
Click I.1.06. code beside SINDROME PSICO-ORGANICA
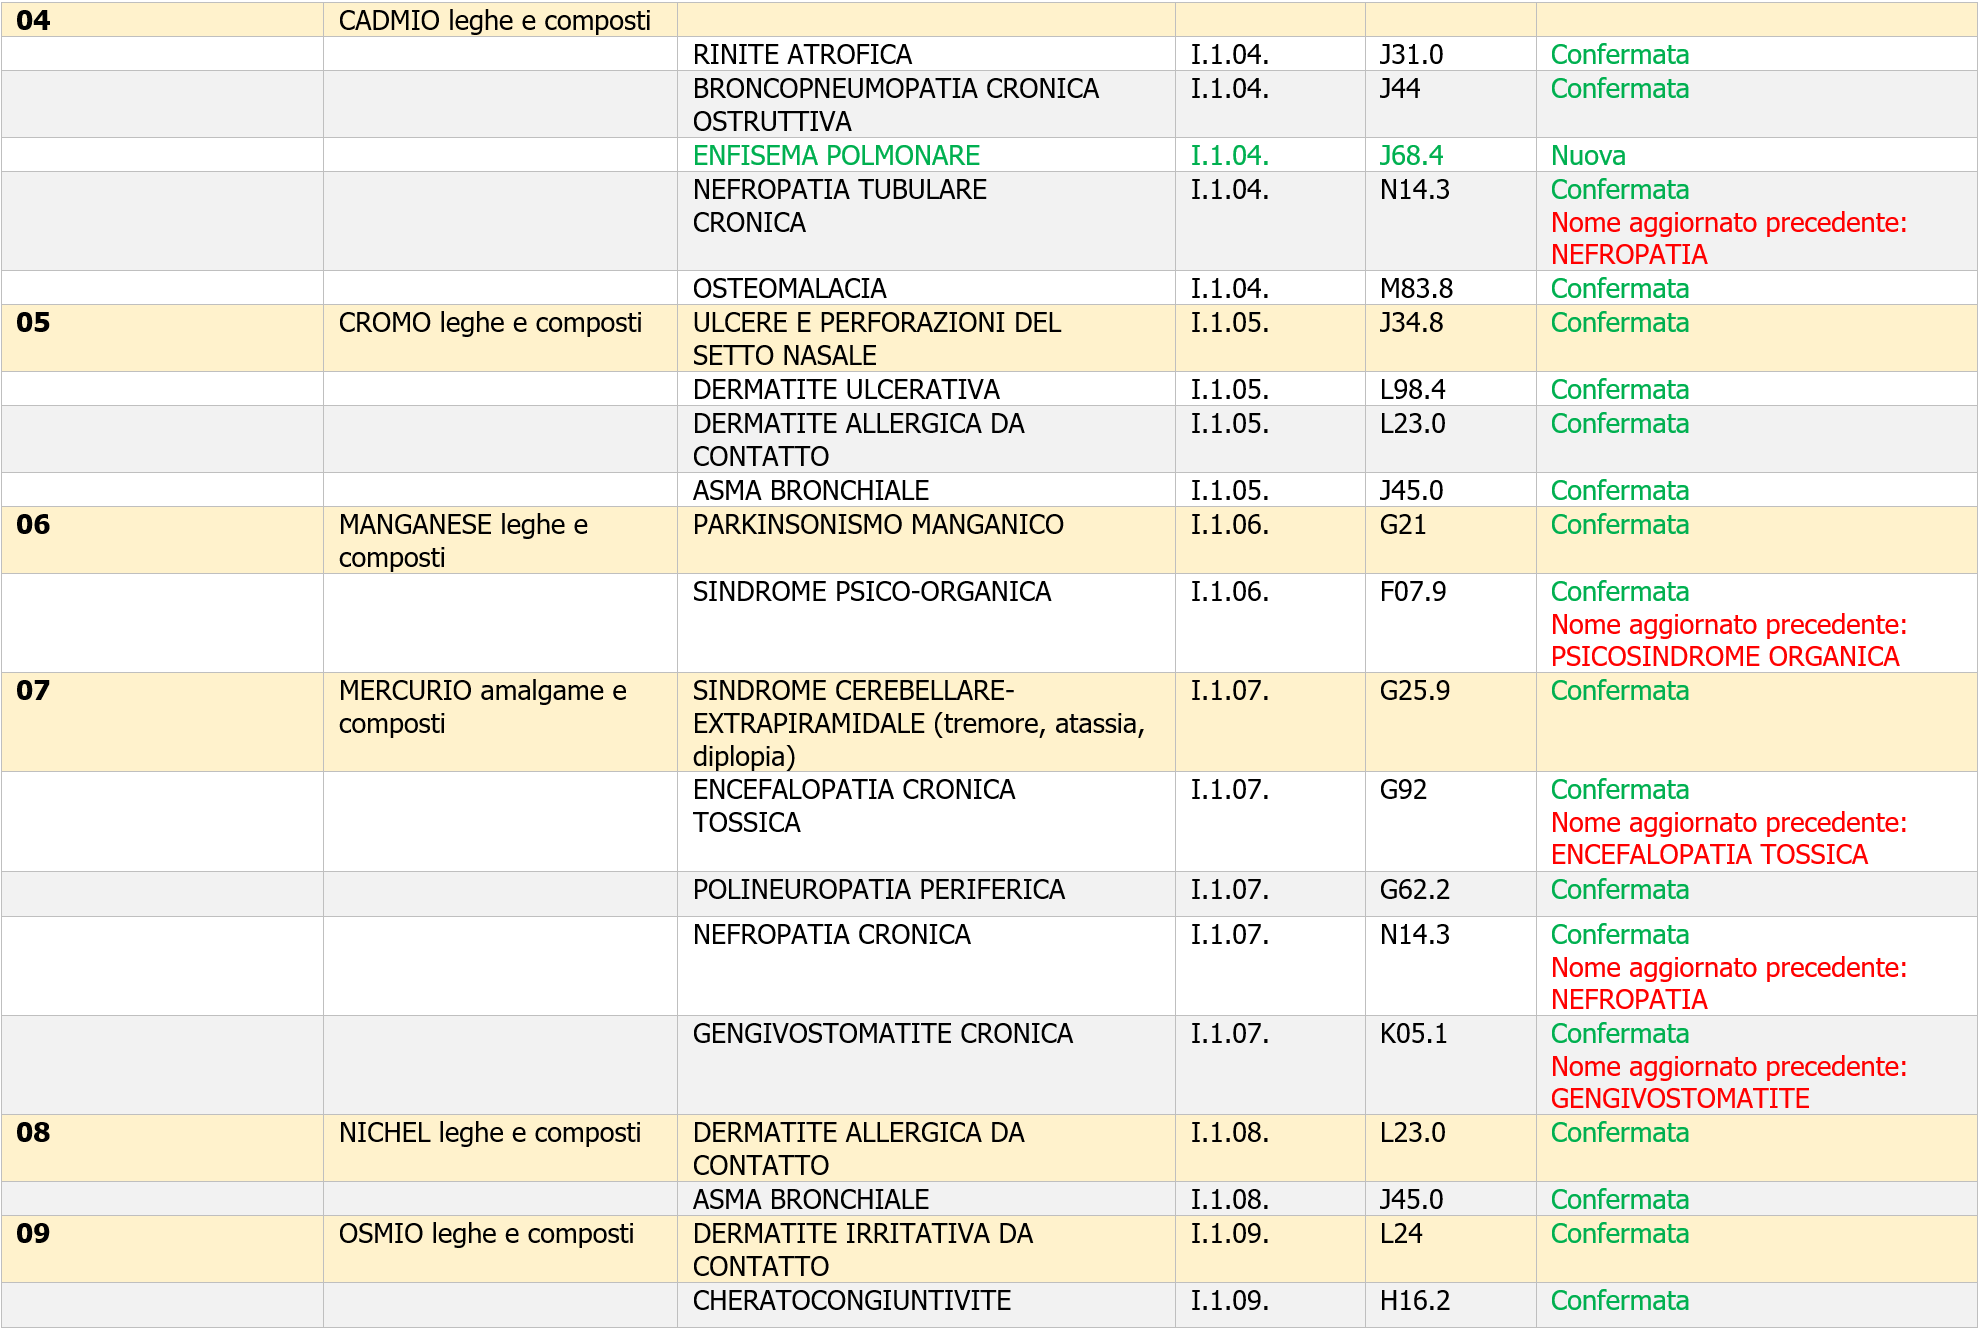click(1229, 592)
